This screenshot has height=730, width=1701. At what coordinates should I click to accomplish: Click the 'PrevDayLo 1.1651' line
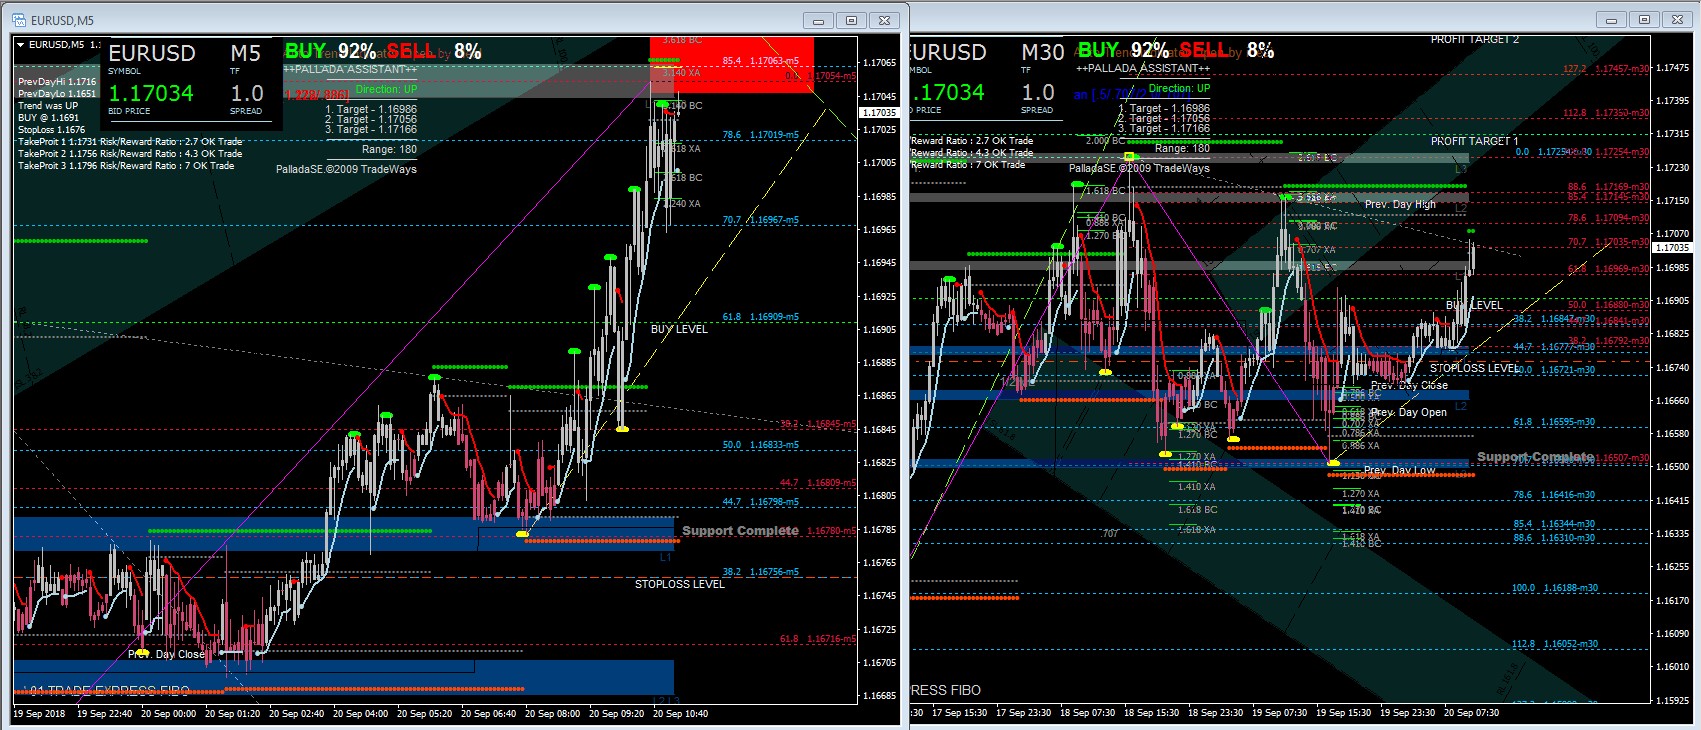click(57, 94)
